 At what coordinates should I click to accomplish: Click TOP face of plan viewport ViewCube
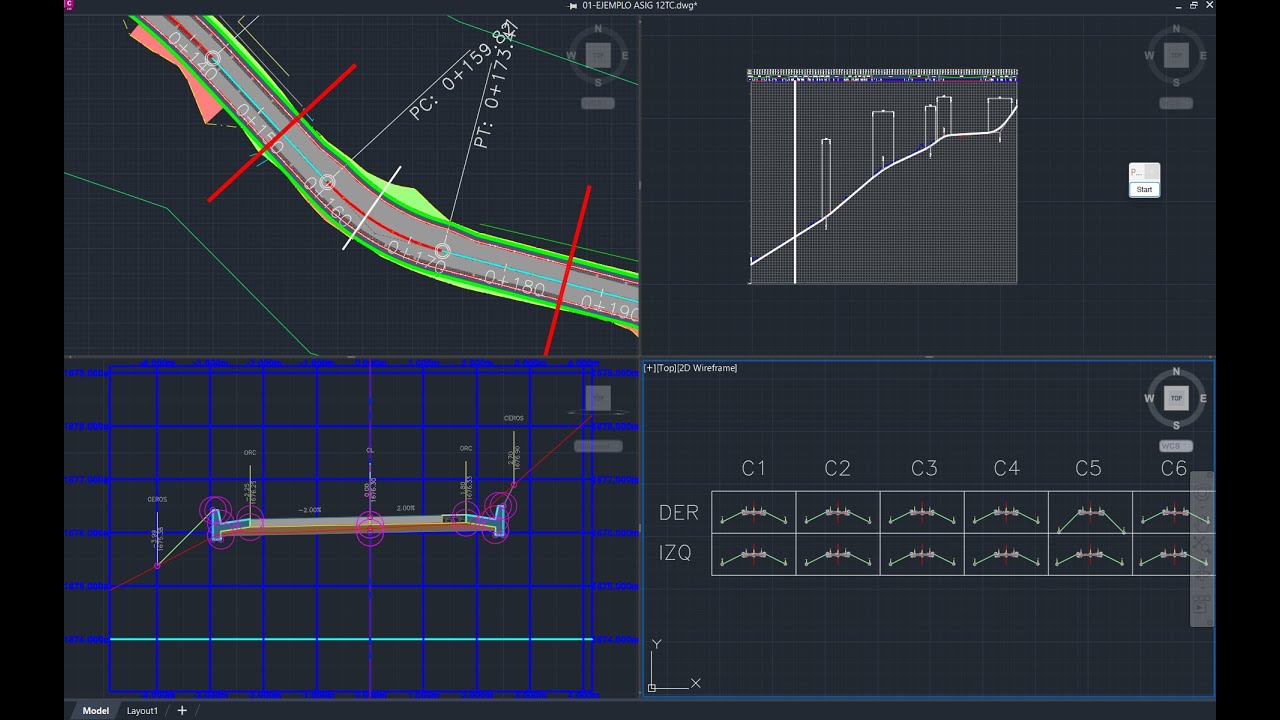click(598, 55)
